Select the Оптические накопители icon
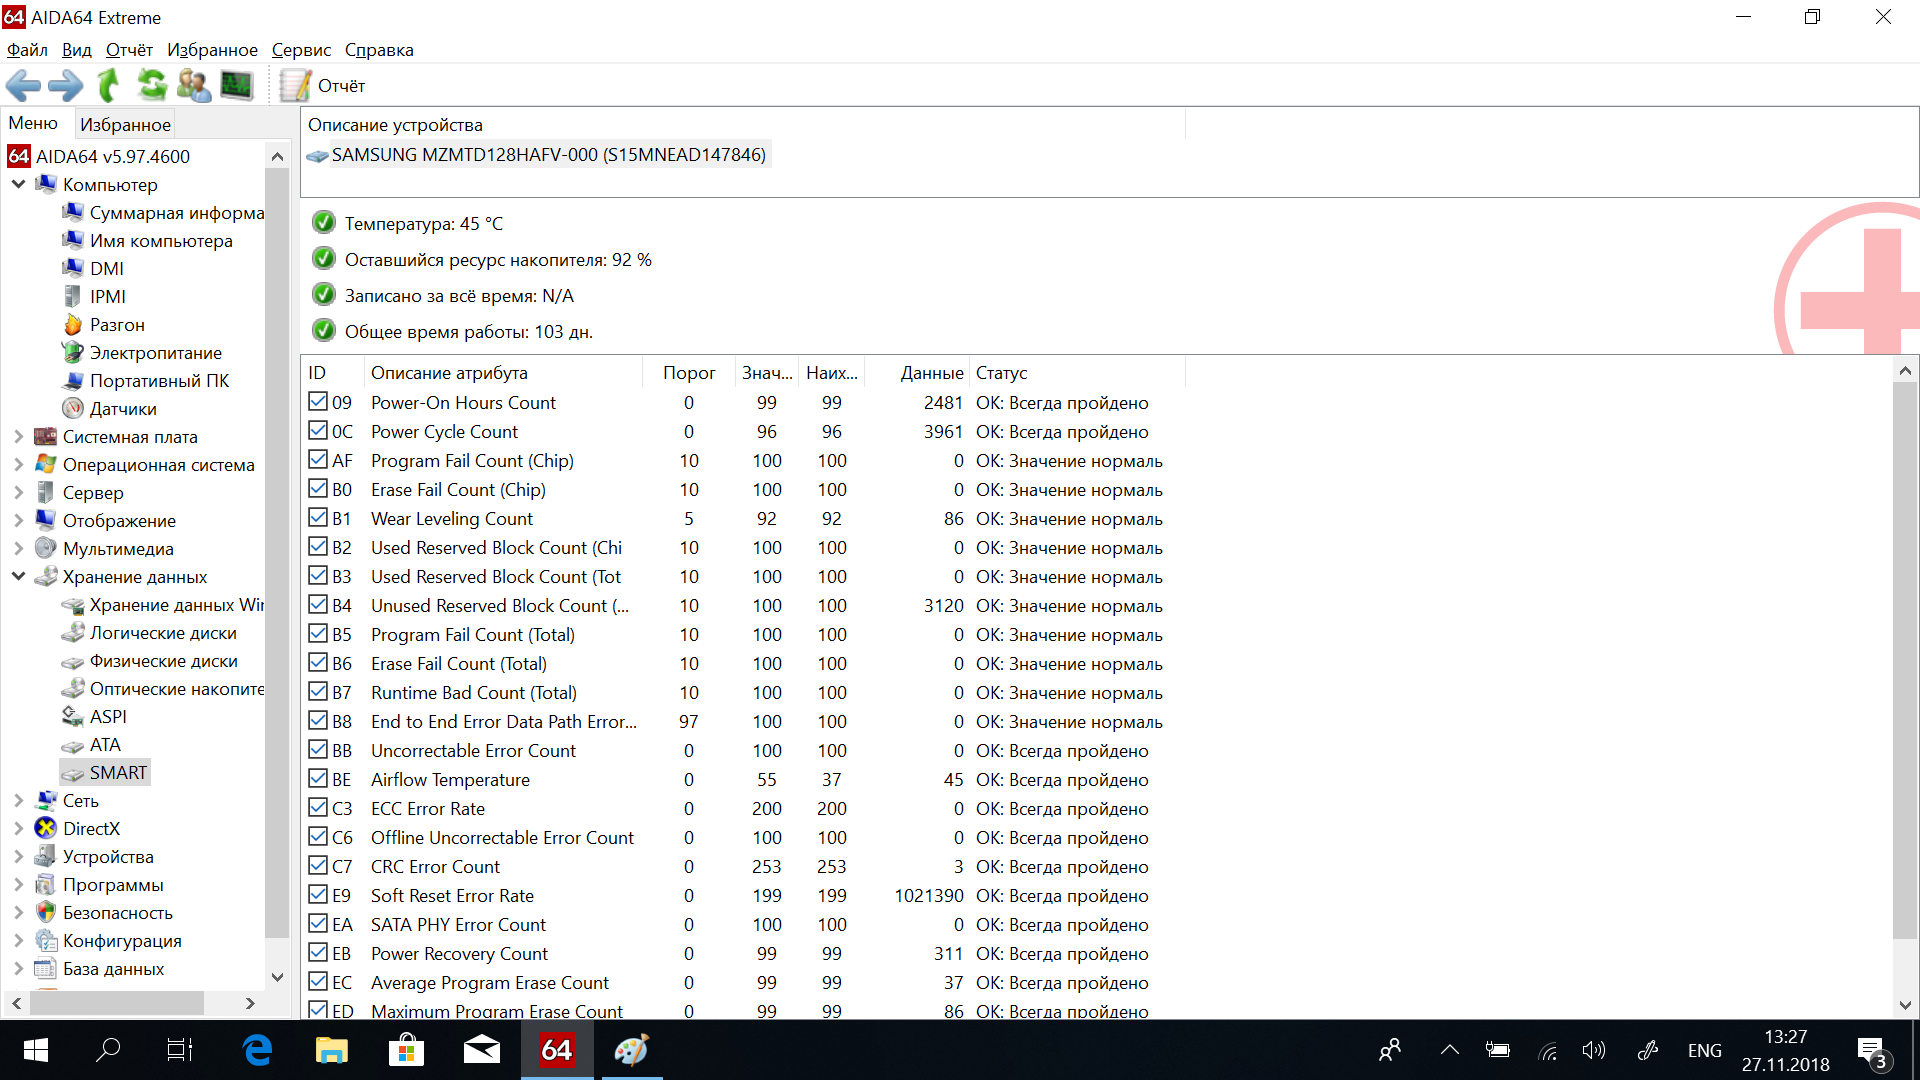Viewport: 1920px width, 1080px height. (x=72, y=689)
